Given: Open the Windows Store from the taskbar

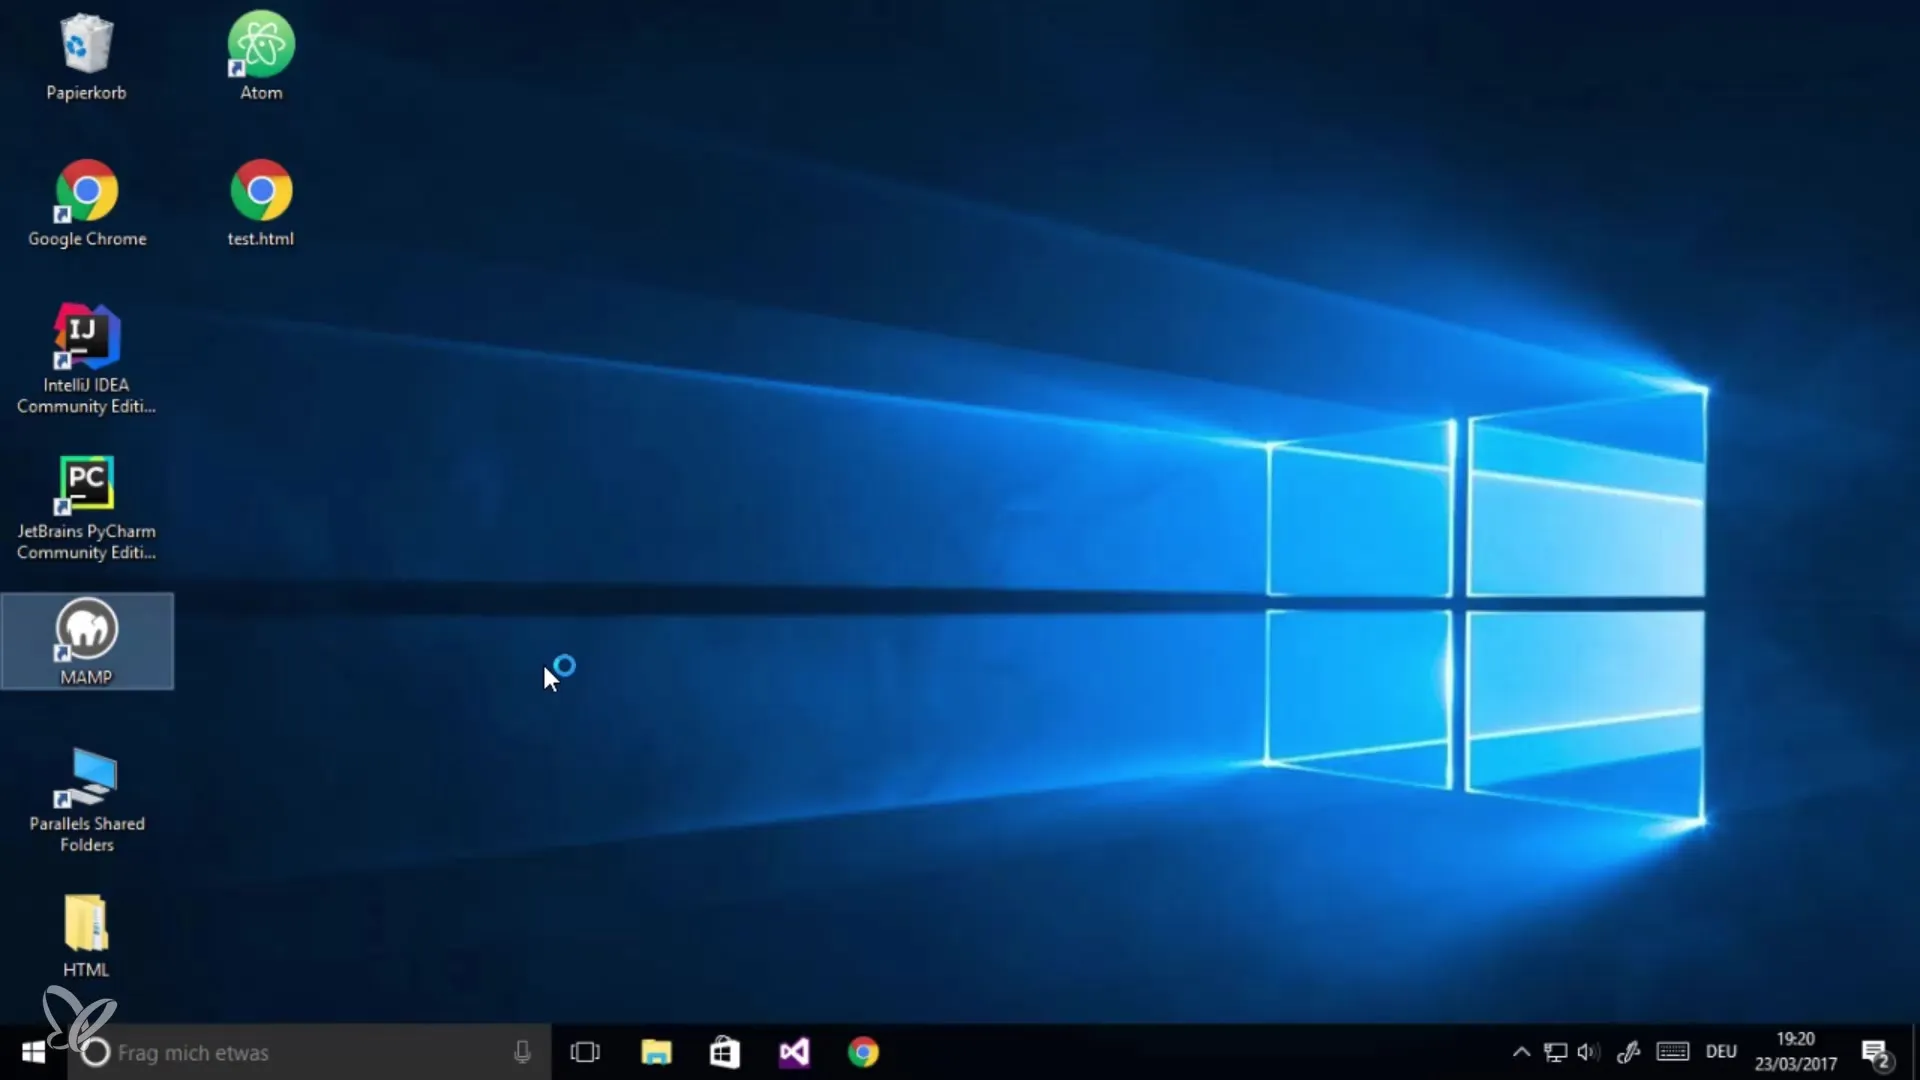Looking at the screenshot, I should click(x=725, y=1052).
